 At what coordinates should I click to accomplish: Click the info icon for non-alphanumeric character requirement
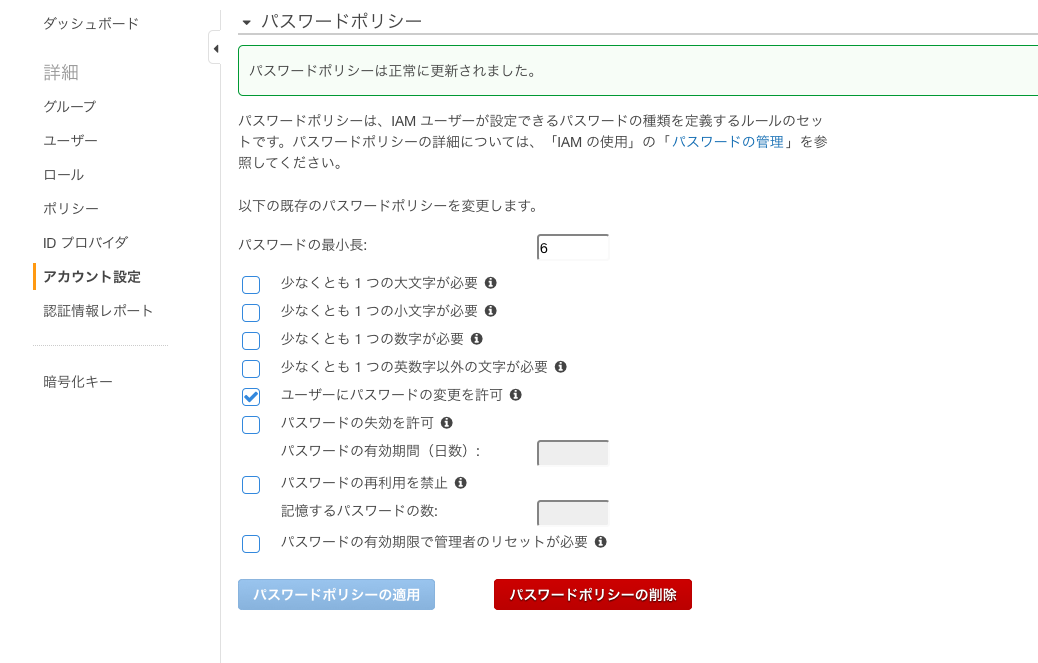coord(561,368)
